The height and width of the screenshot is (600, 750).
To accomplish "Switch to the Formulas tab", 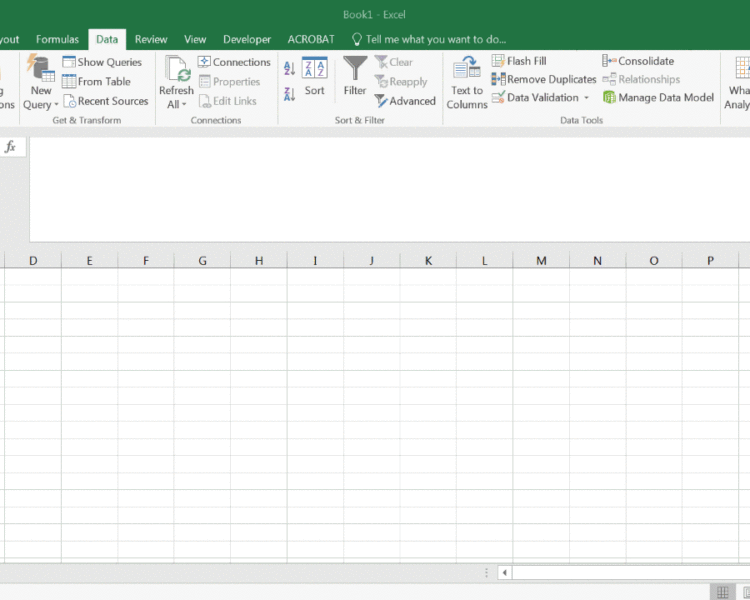I will tap(57, 39).
